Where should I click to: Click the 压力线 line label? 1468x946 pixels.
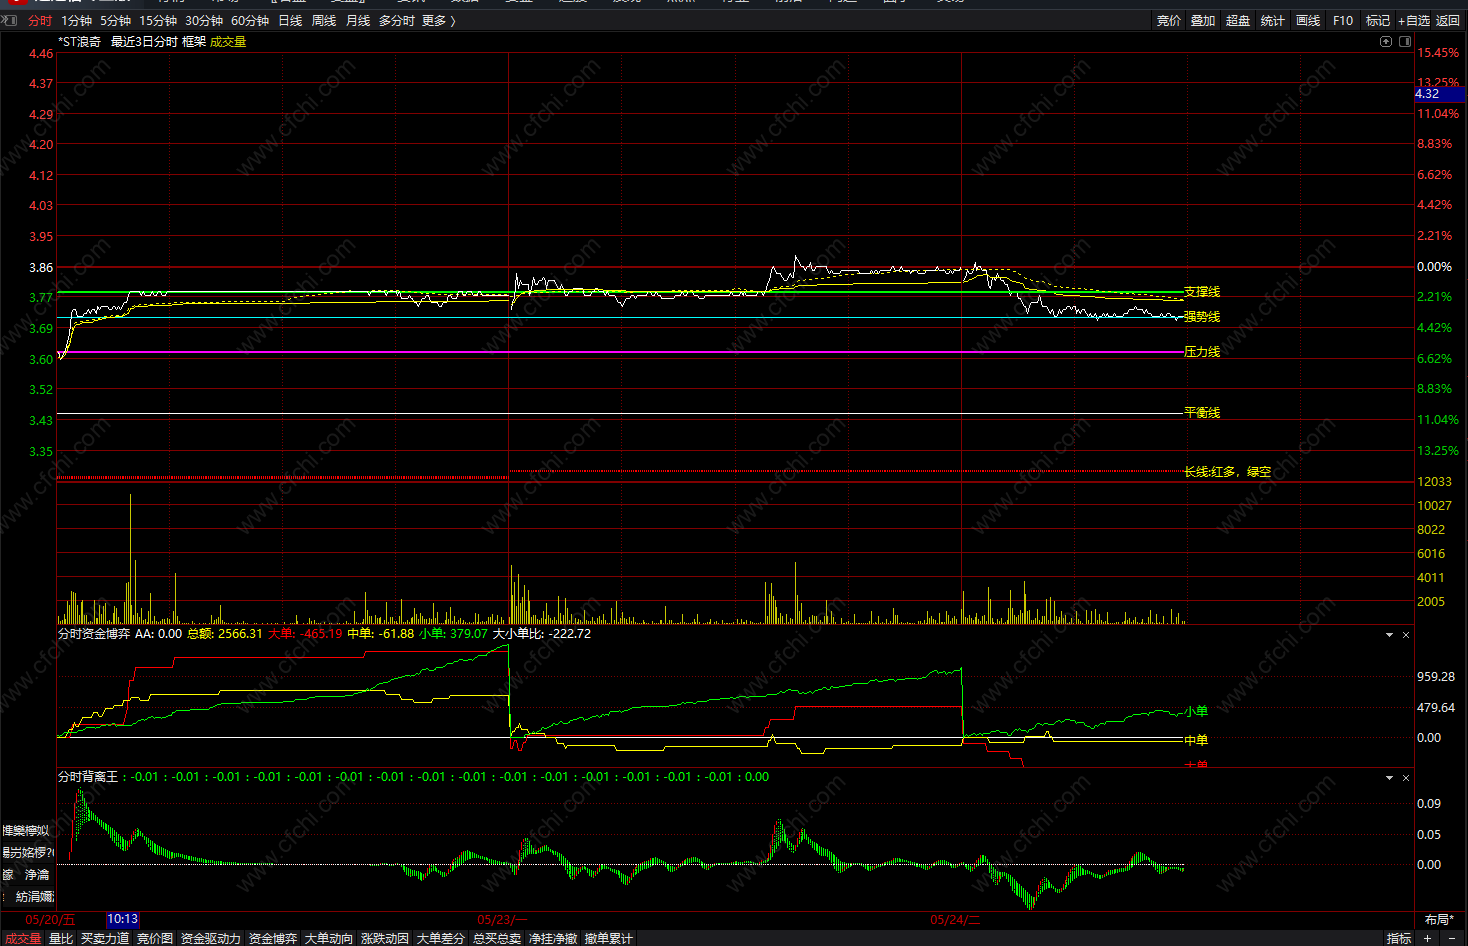[x=1202, y=352]
